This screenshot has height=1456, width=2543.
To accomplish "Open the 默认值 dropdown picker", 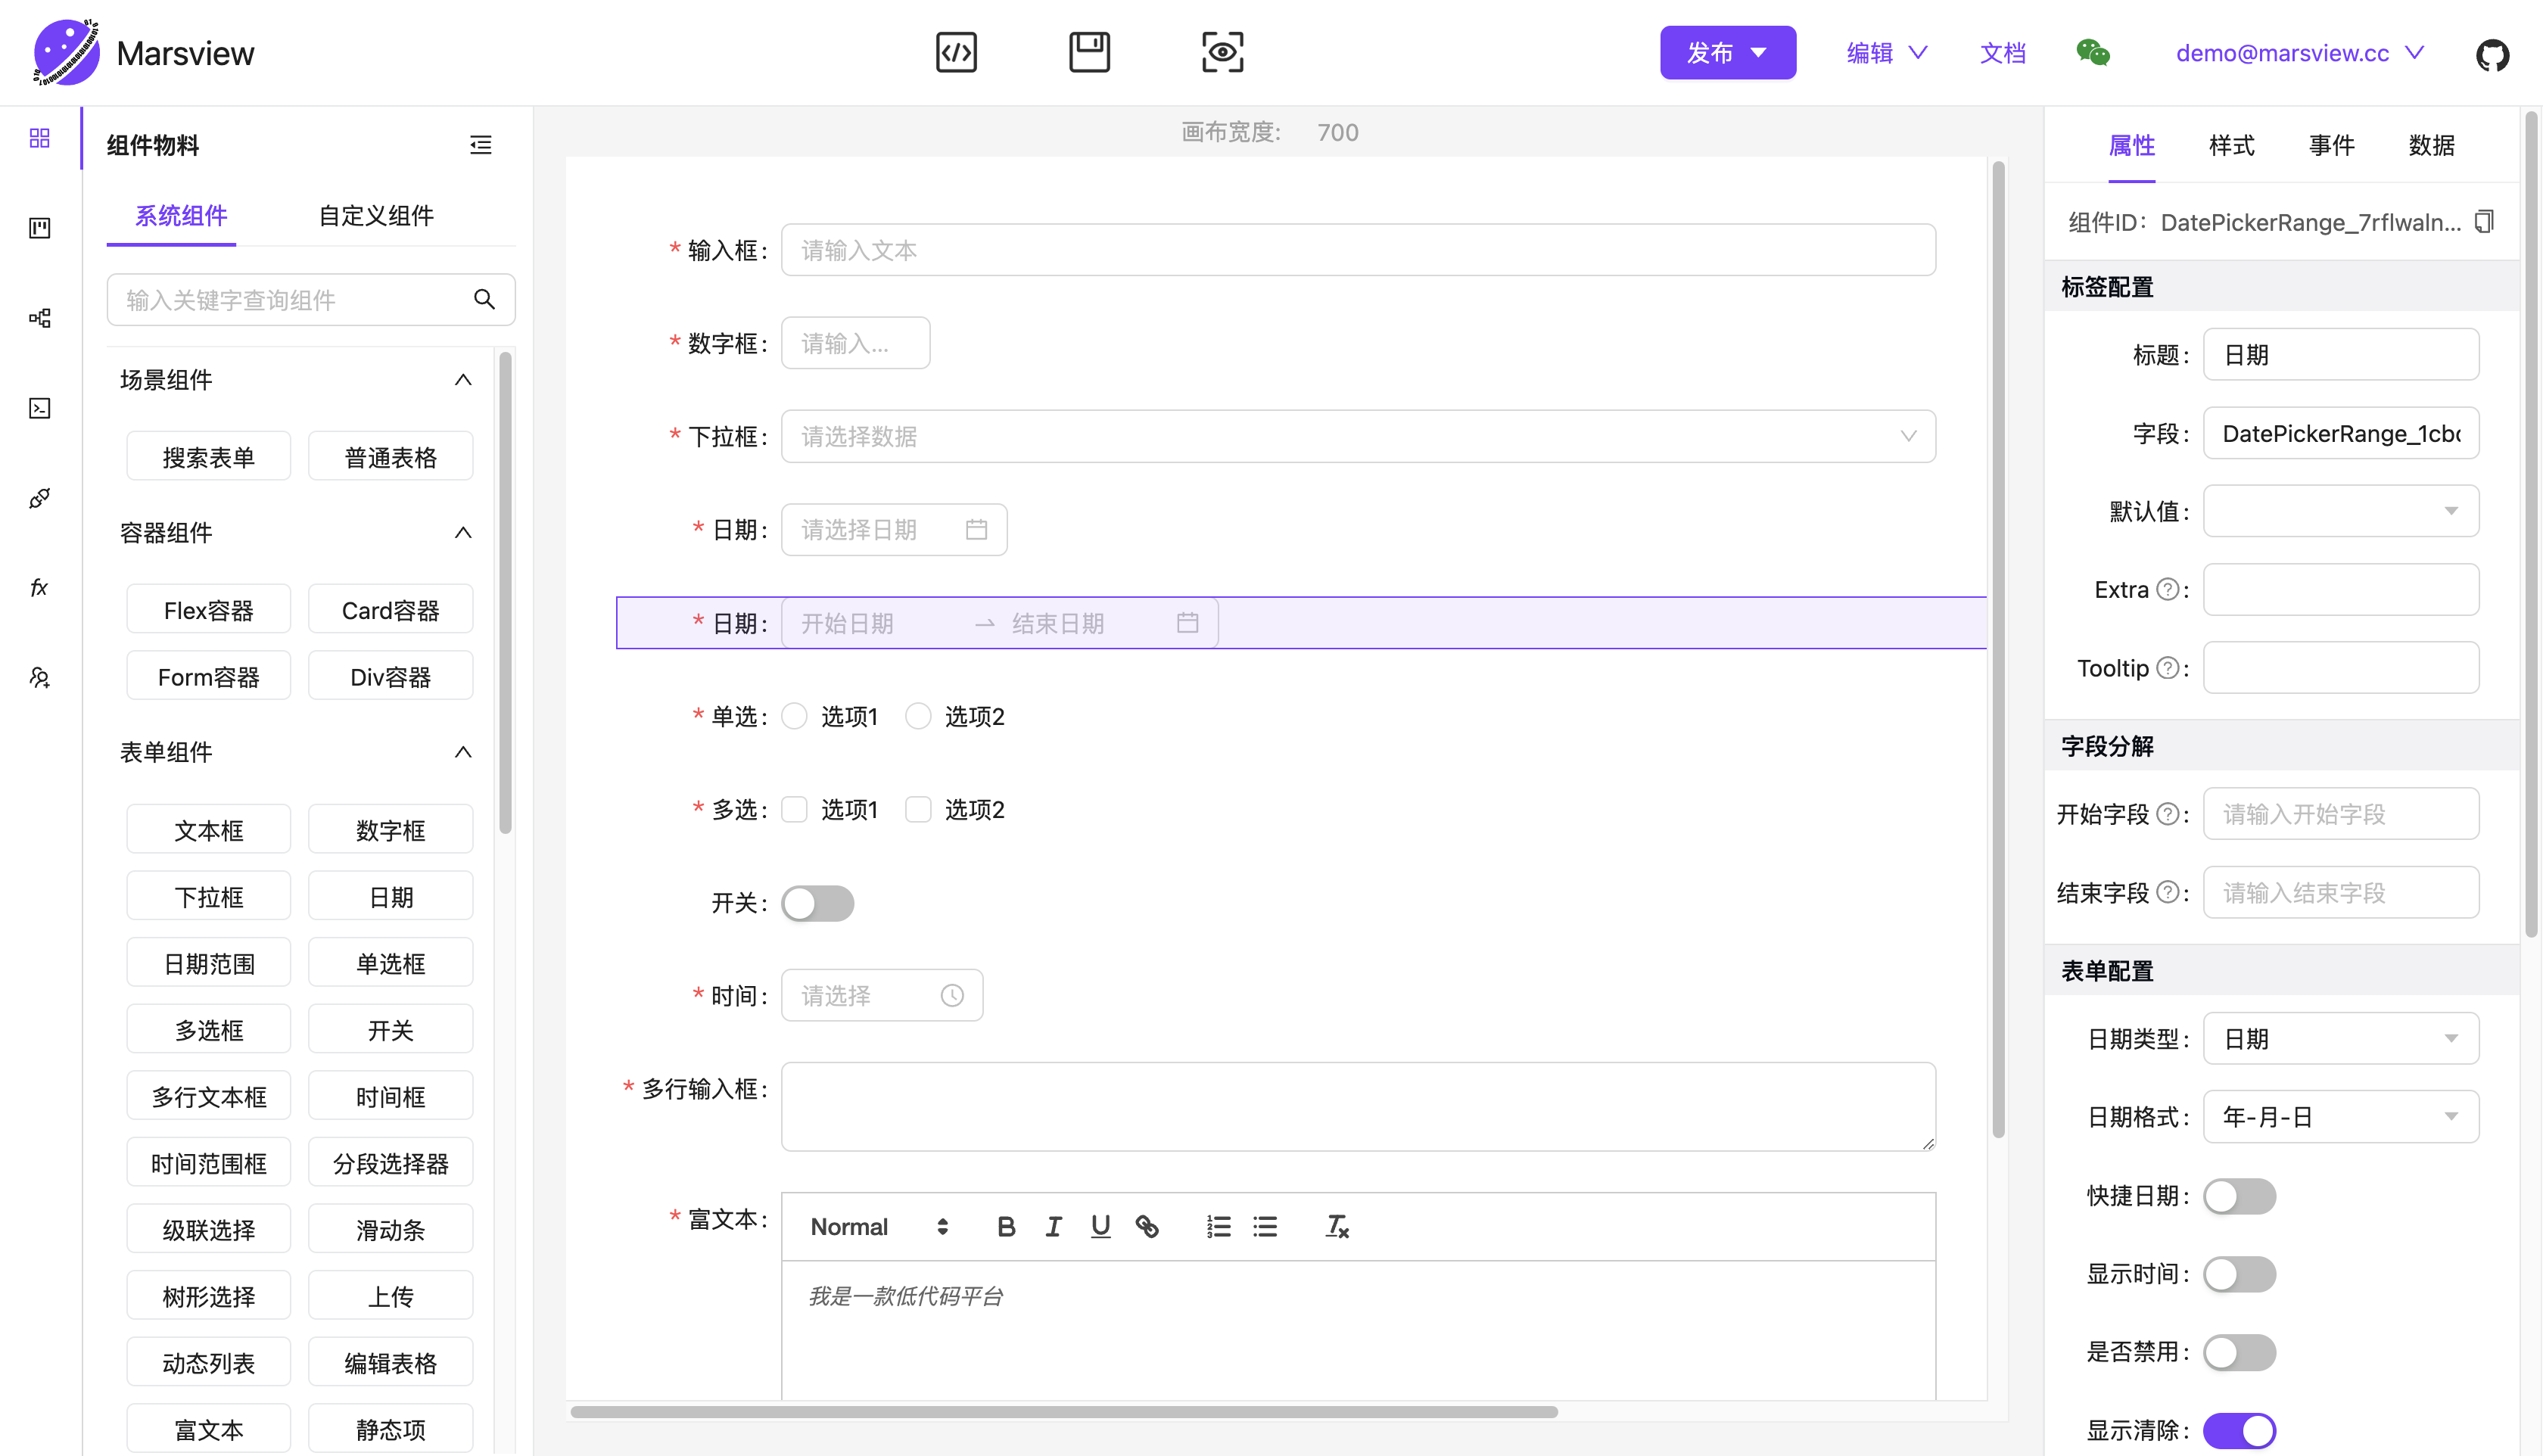I will click(x=2340, y=512).
